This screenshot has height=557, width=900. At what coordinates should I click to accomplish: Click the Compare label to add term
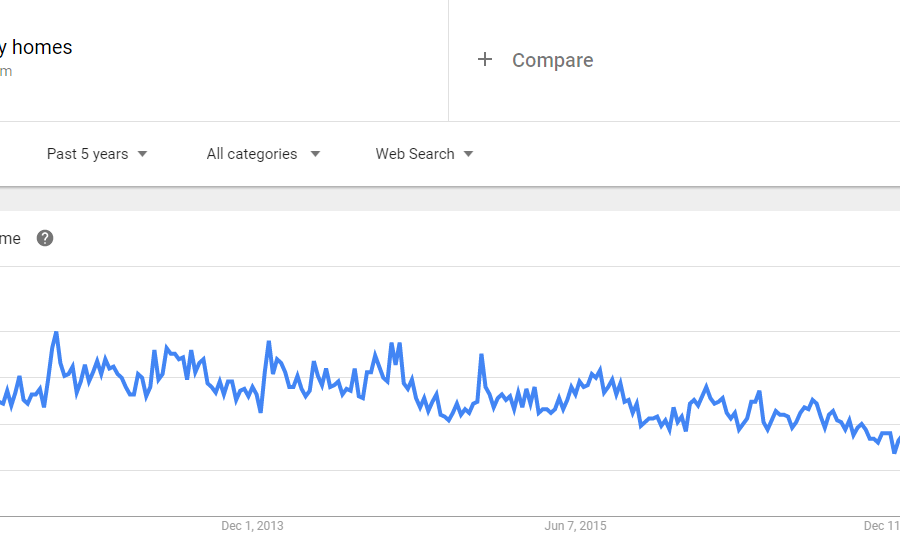[552, 60]
